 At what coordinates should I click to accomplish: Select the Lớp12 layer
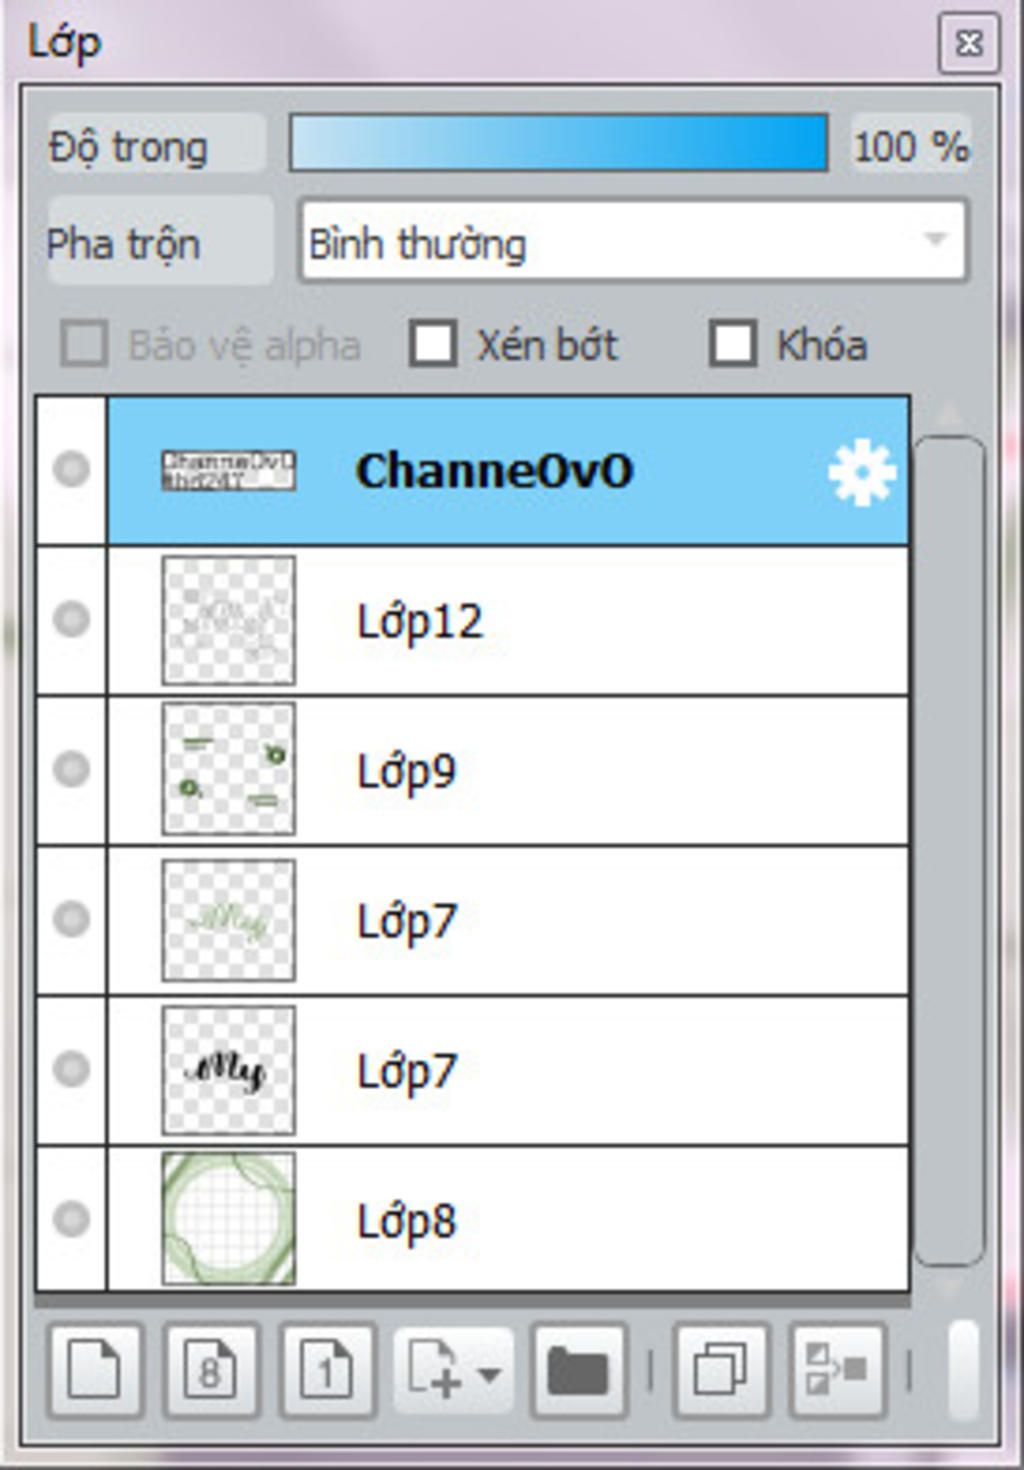coord(508,621)
